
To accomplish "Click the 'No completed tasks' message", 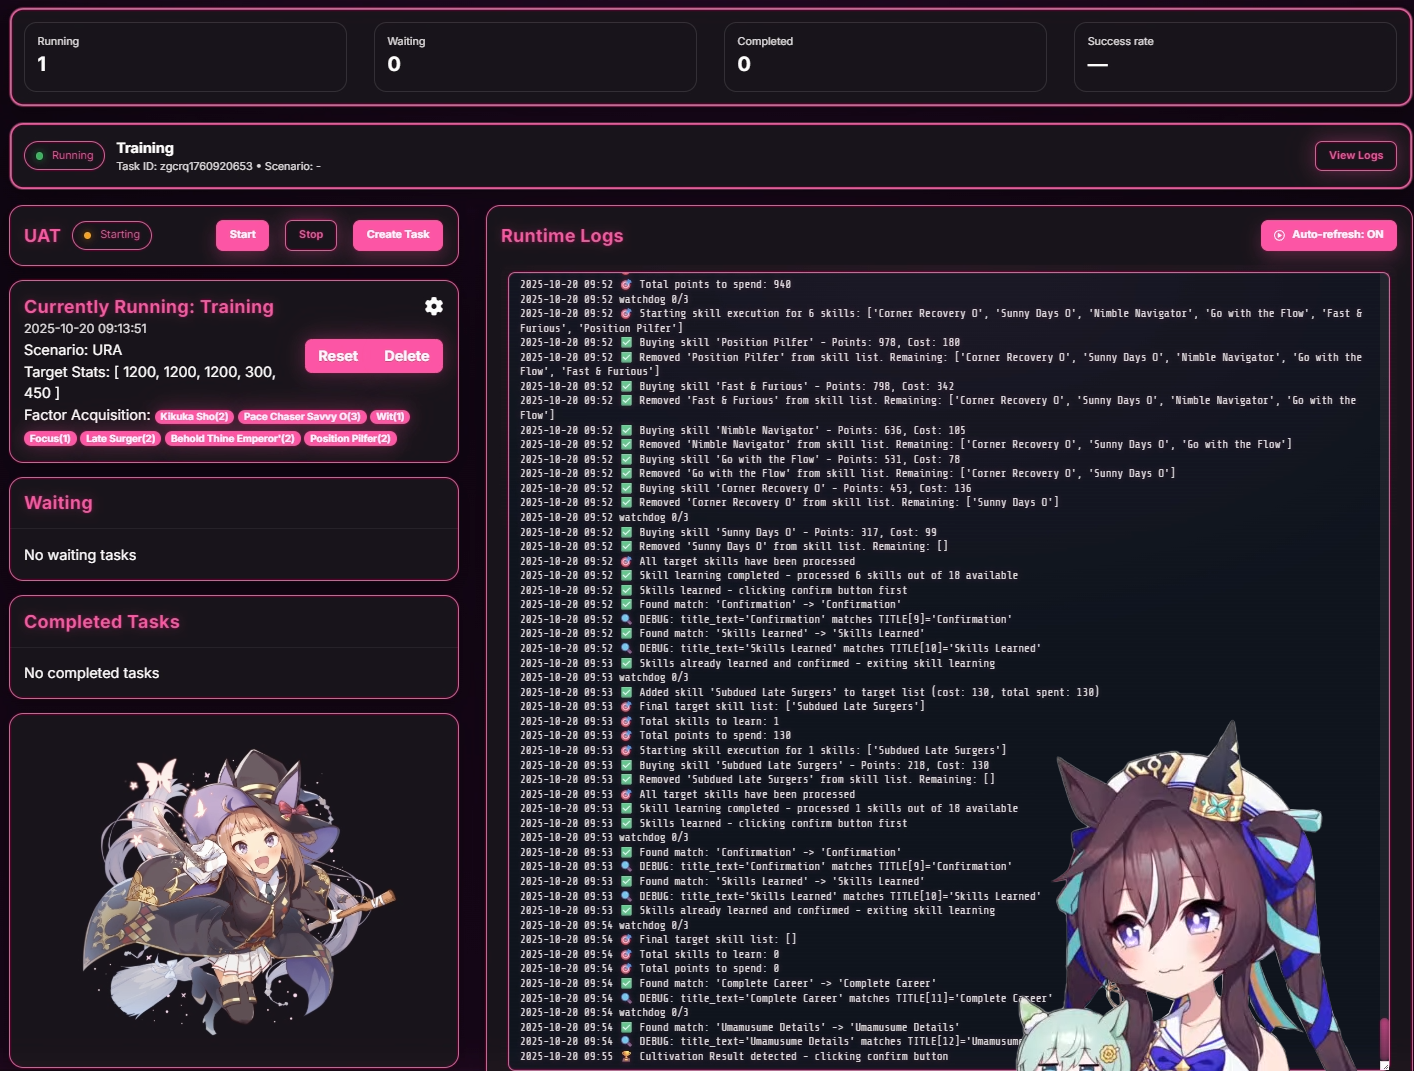I will [x=92, y=673].
